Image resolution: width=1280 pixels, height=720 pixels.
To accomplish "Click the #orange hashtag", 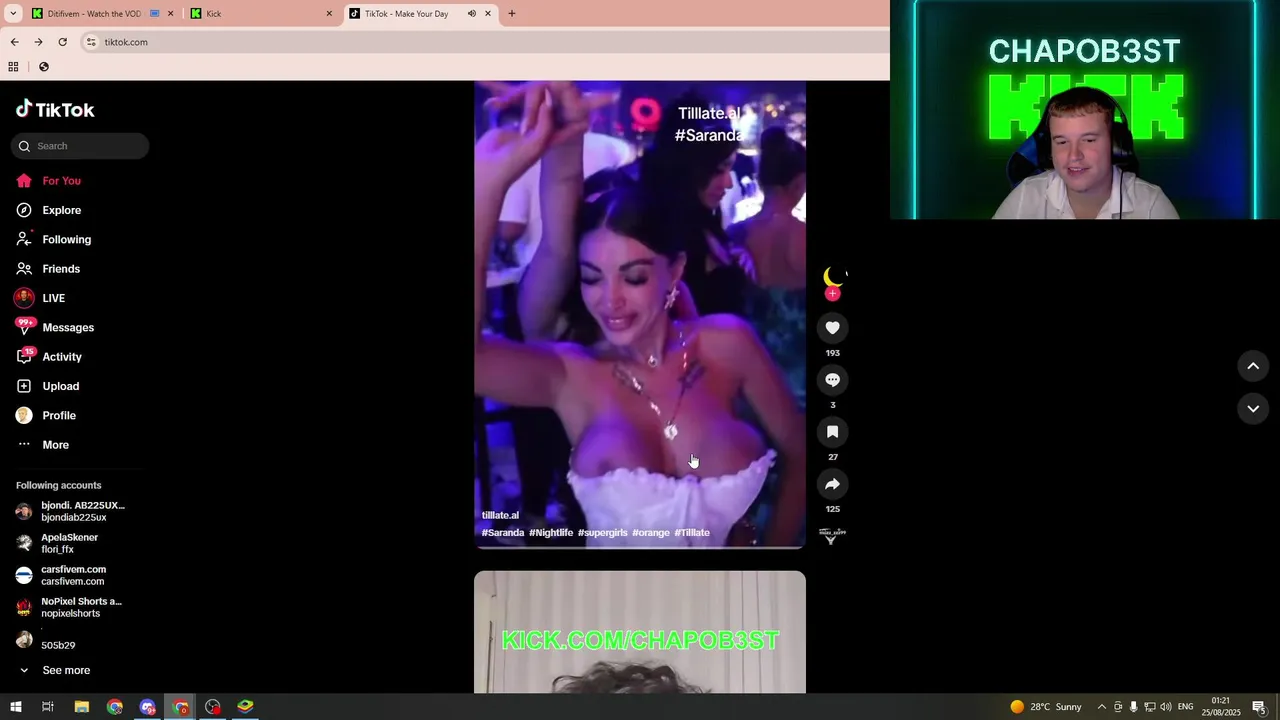I will coord(651,533).
